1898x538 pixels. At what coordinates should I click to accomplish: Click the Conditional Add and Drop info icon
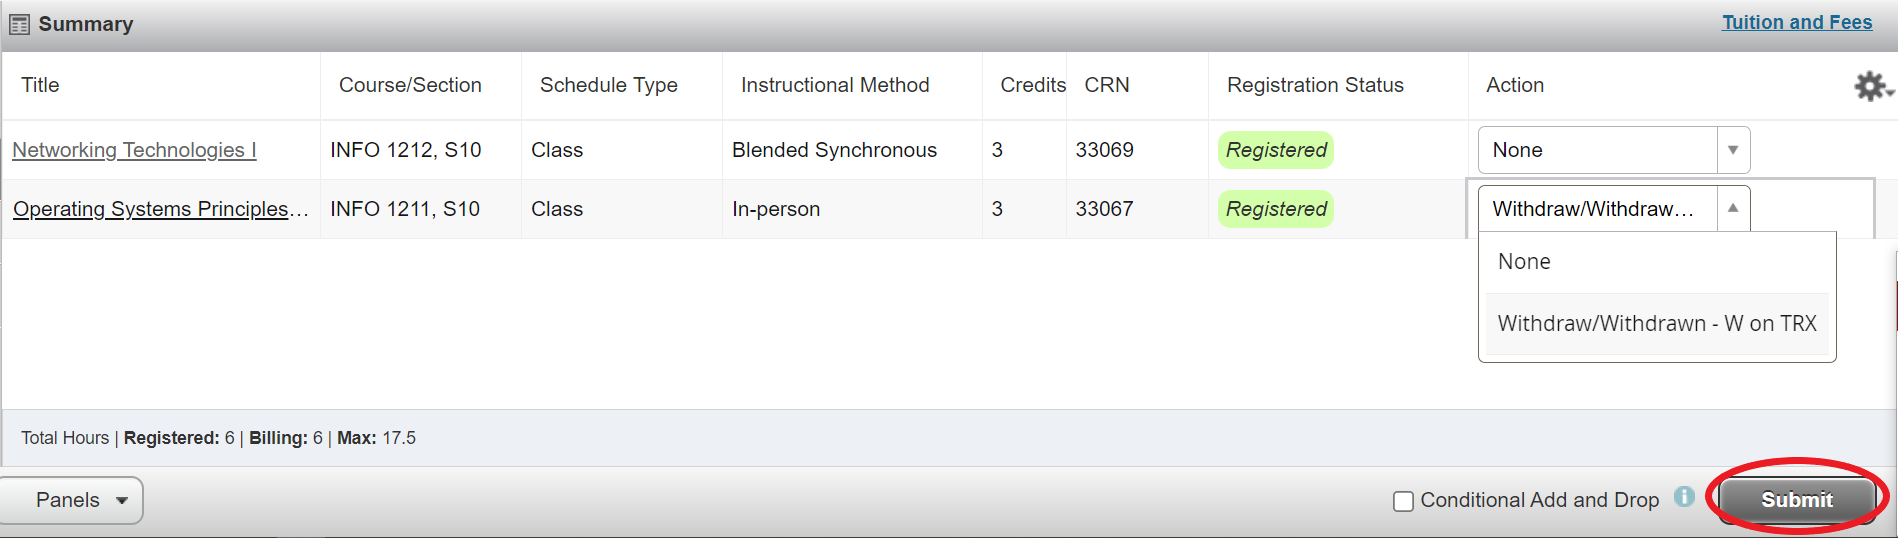click(x=1684, y=497)
